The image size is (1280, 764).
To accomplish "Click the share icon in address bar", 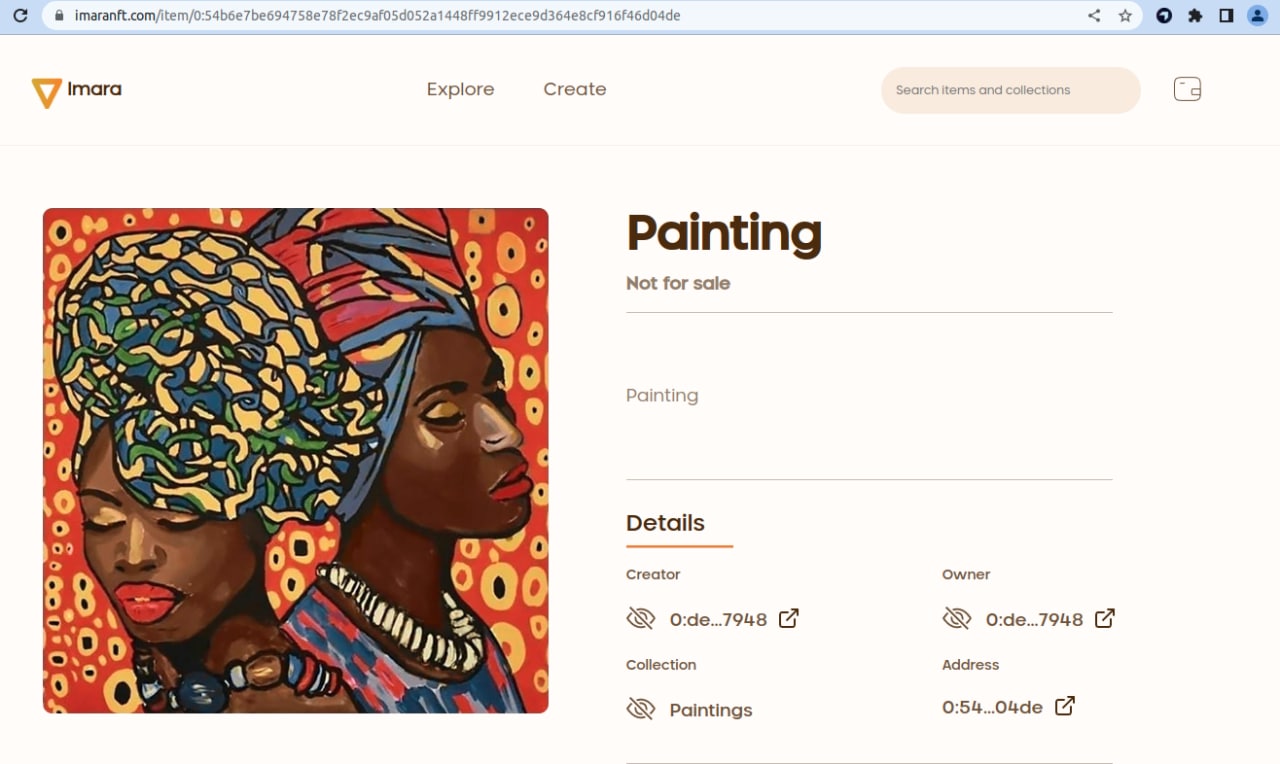I will click(1094, 16).
